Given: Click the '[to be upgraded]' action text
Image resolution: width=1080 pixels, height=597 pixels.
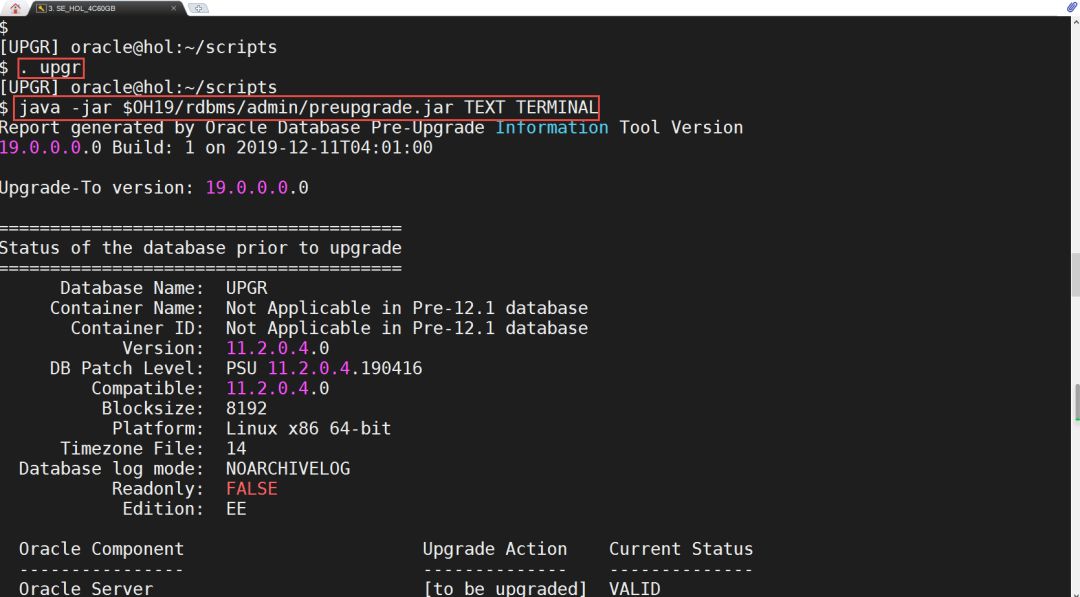Looking at the screenshot, I should pyautogui.click(x=505, y=589).
